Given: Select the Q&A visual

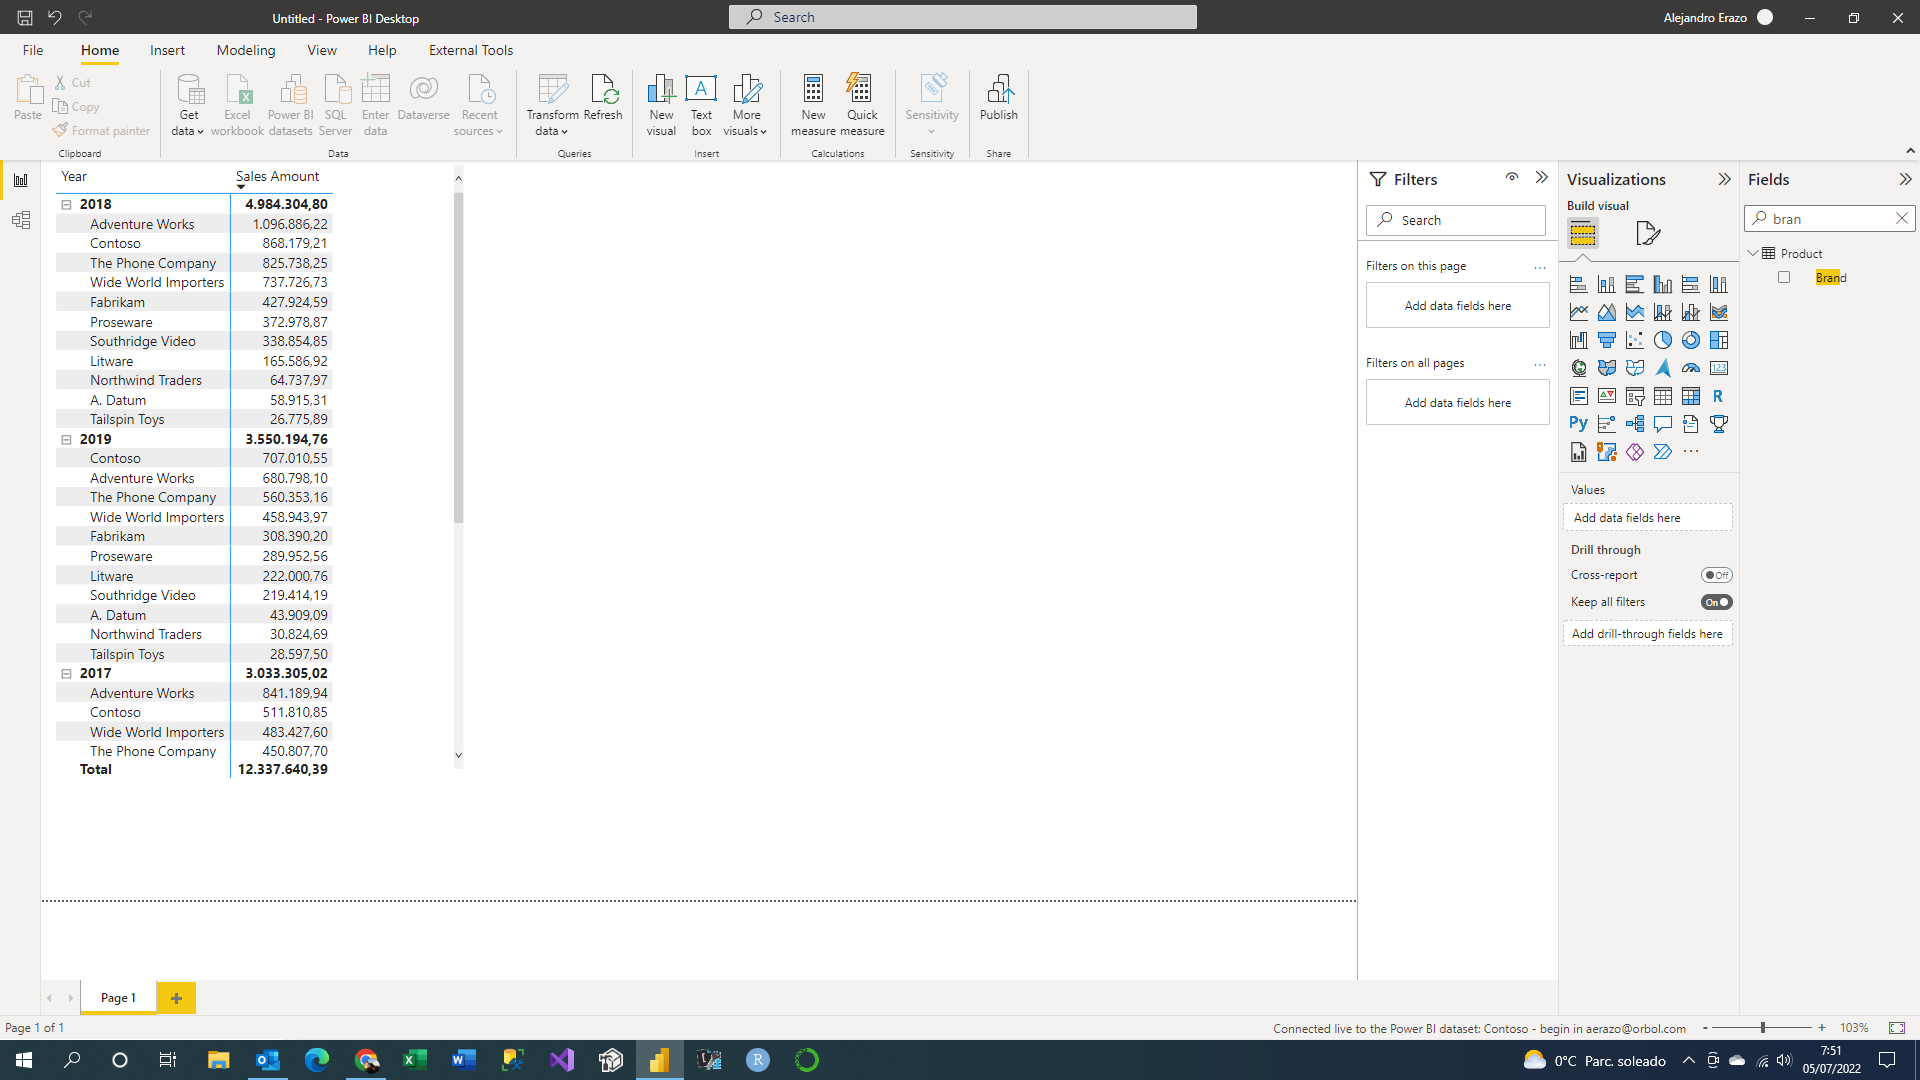Looking at the screenshot, I should 1662,424.
